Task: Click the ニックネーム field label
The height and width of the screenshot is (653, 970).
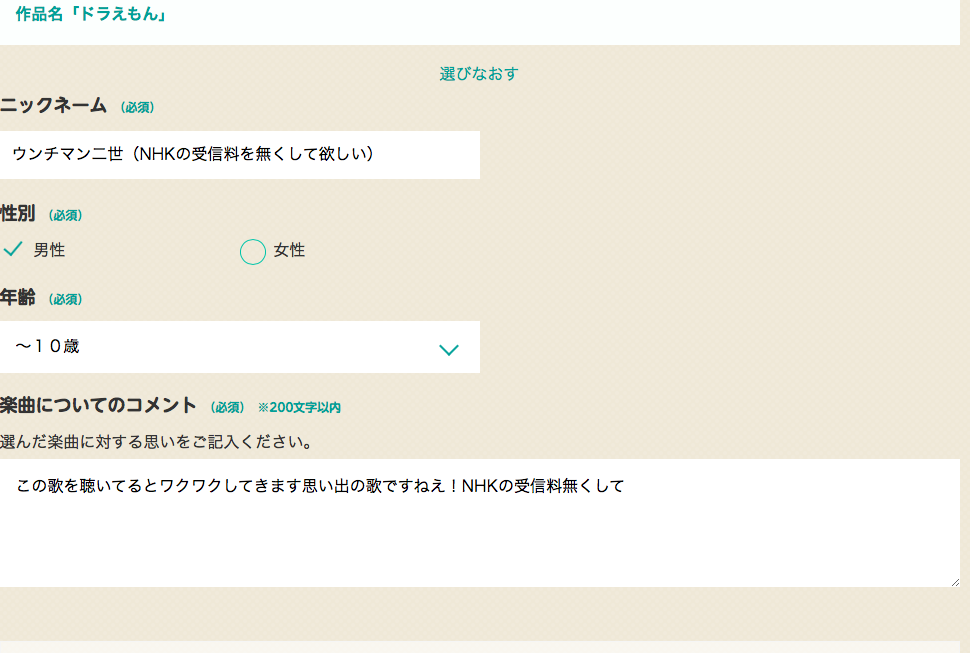Action: pyautogui.click(x=54, y=106)
